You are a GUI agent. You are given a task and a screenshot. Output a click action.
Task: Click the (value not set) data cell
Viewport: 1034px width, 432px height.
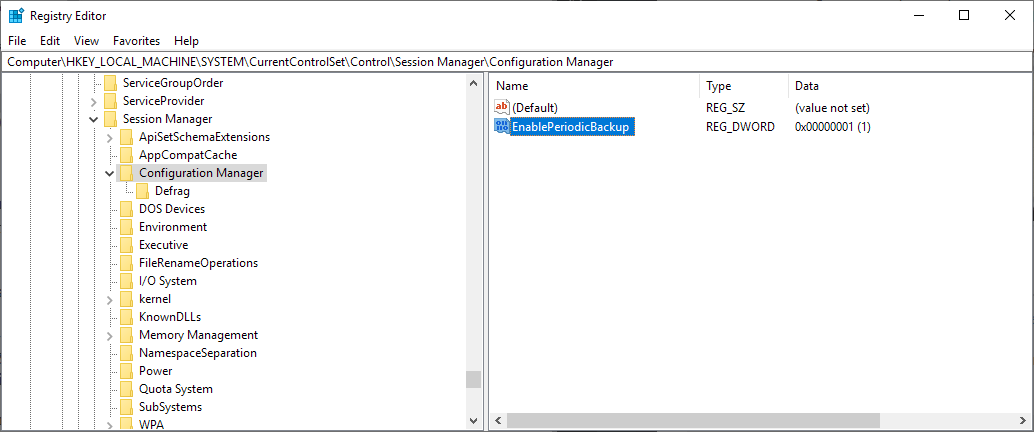click(832, 108)
